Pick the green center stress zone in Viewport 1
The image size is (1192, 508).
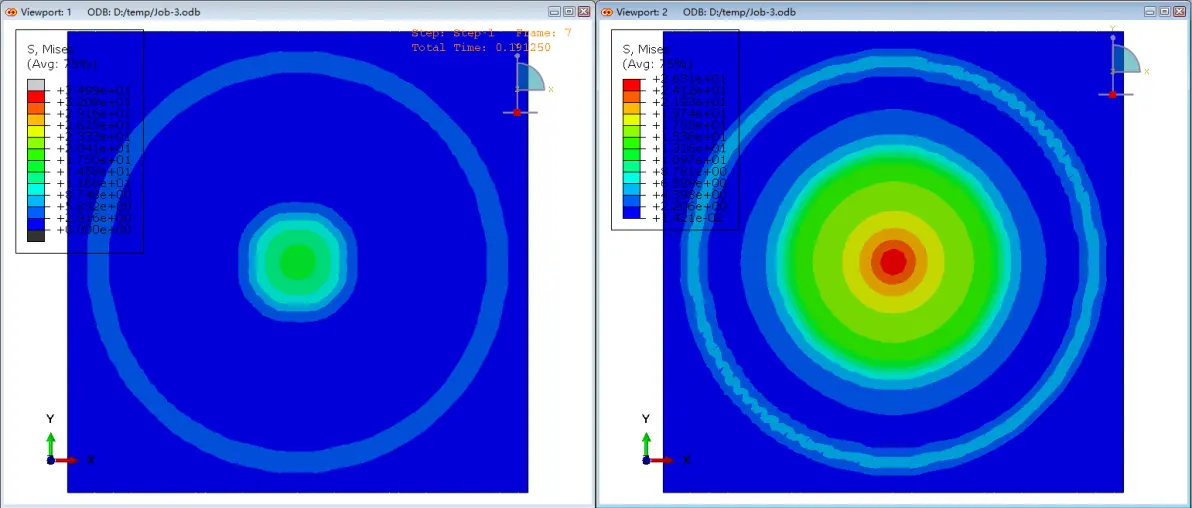[297, 262]
